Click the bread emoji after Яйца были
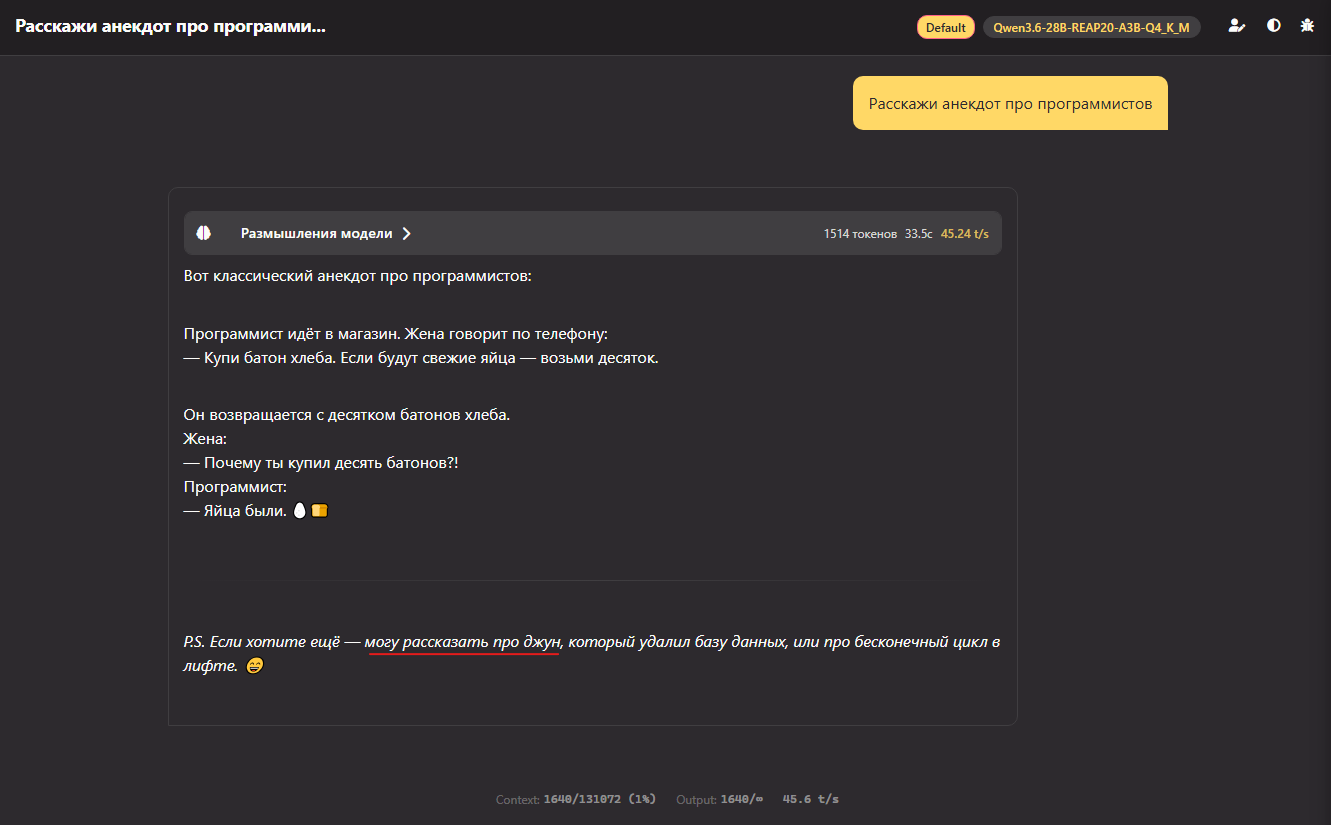Viewport: 1331px width, 825px height. click(319, 511)
